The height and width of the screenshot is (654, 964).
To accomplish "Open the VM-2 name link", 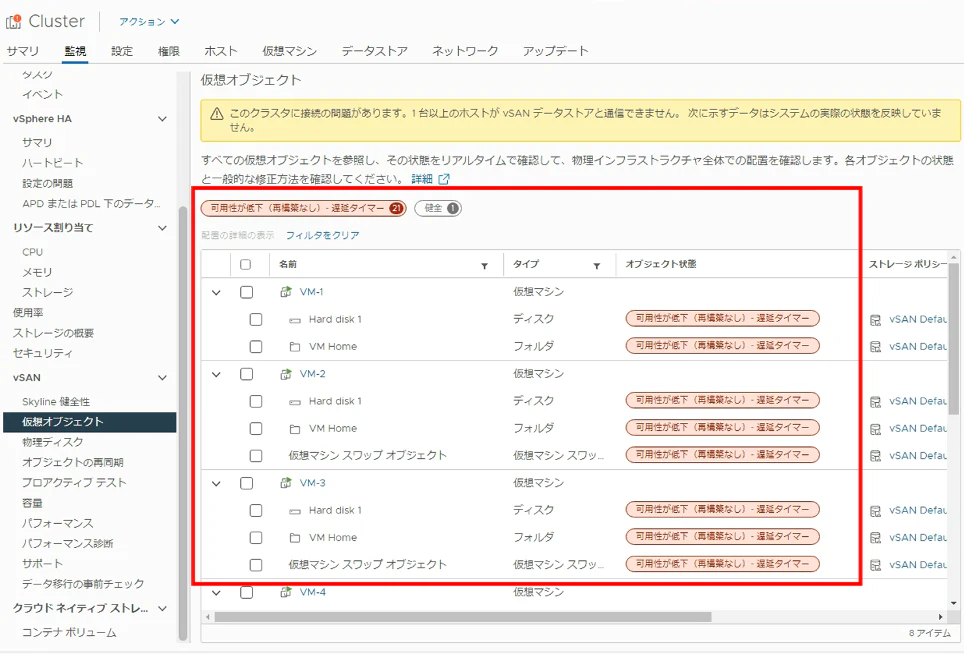I will click(312, 374).
